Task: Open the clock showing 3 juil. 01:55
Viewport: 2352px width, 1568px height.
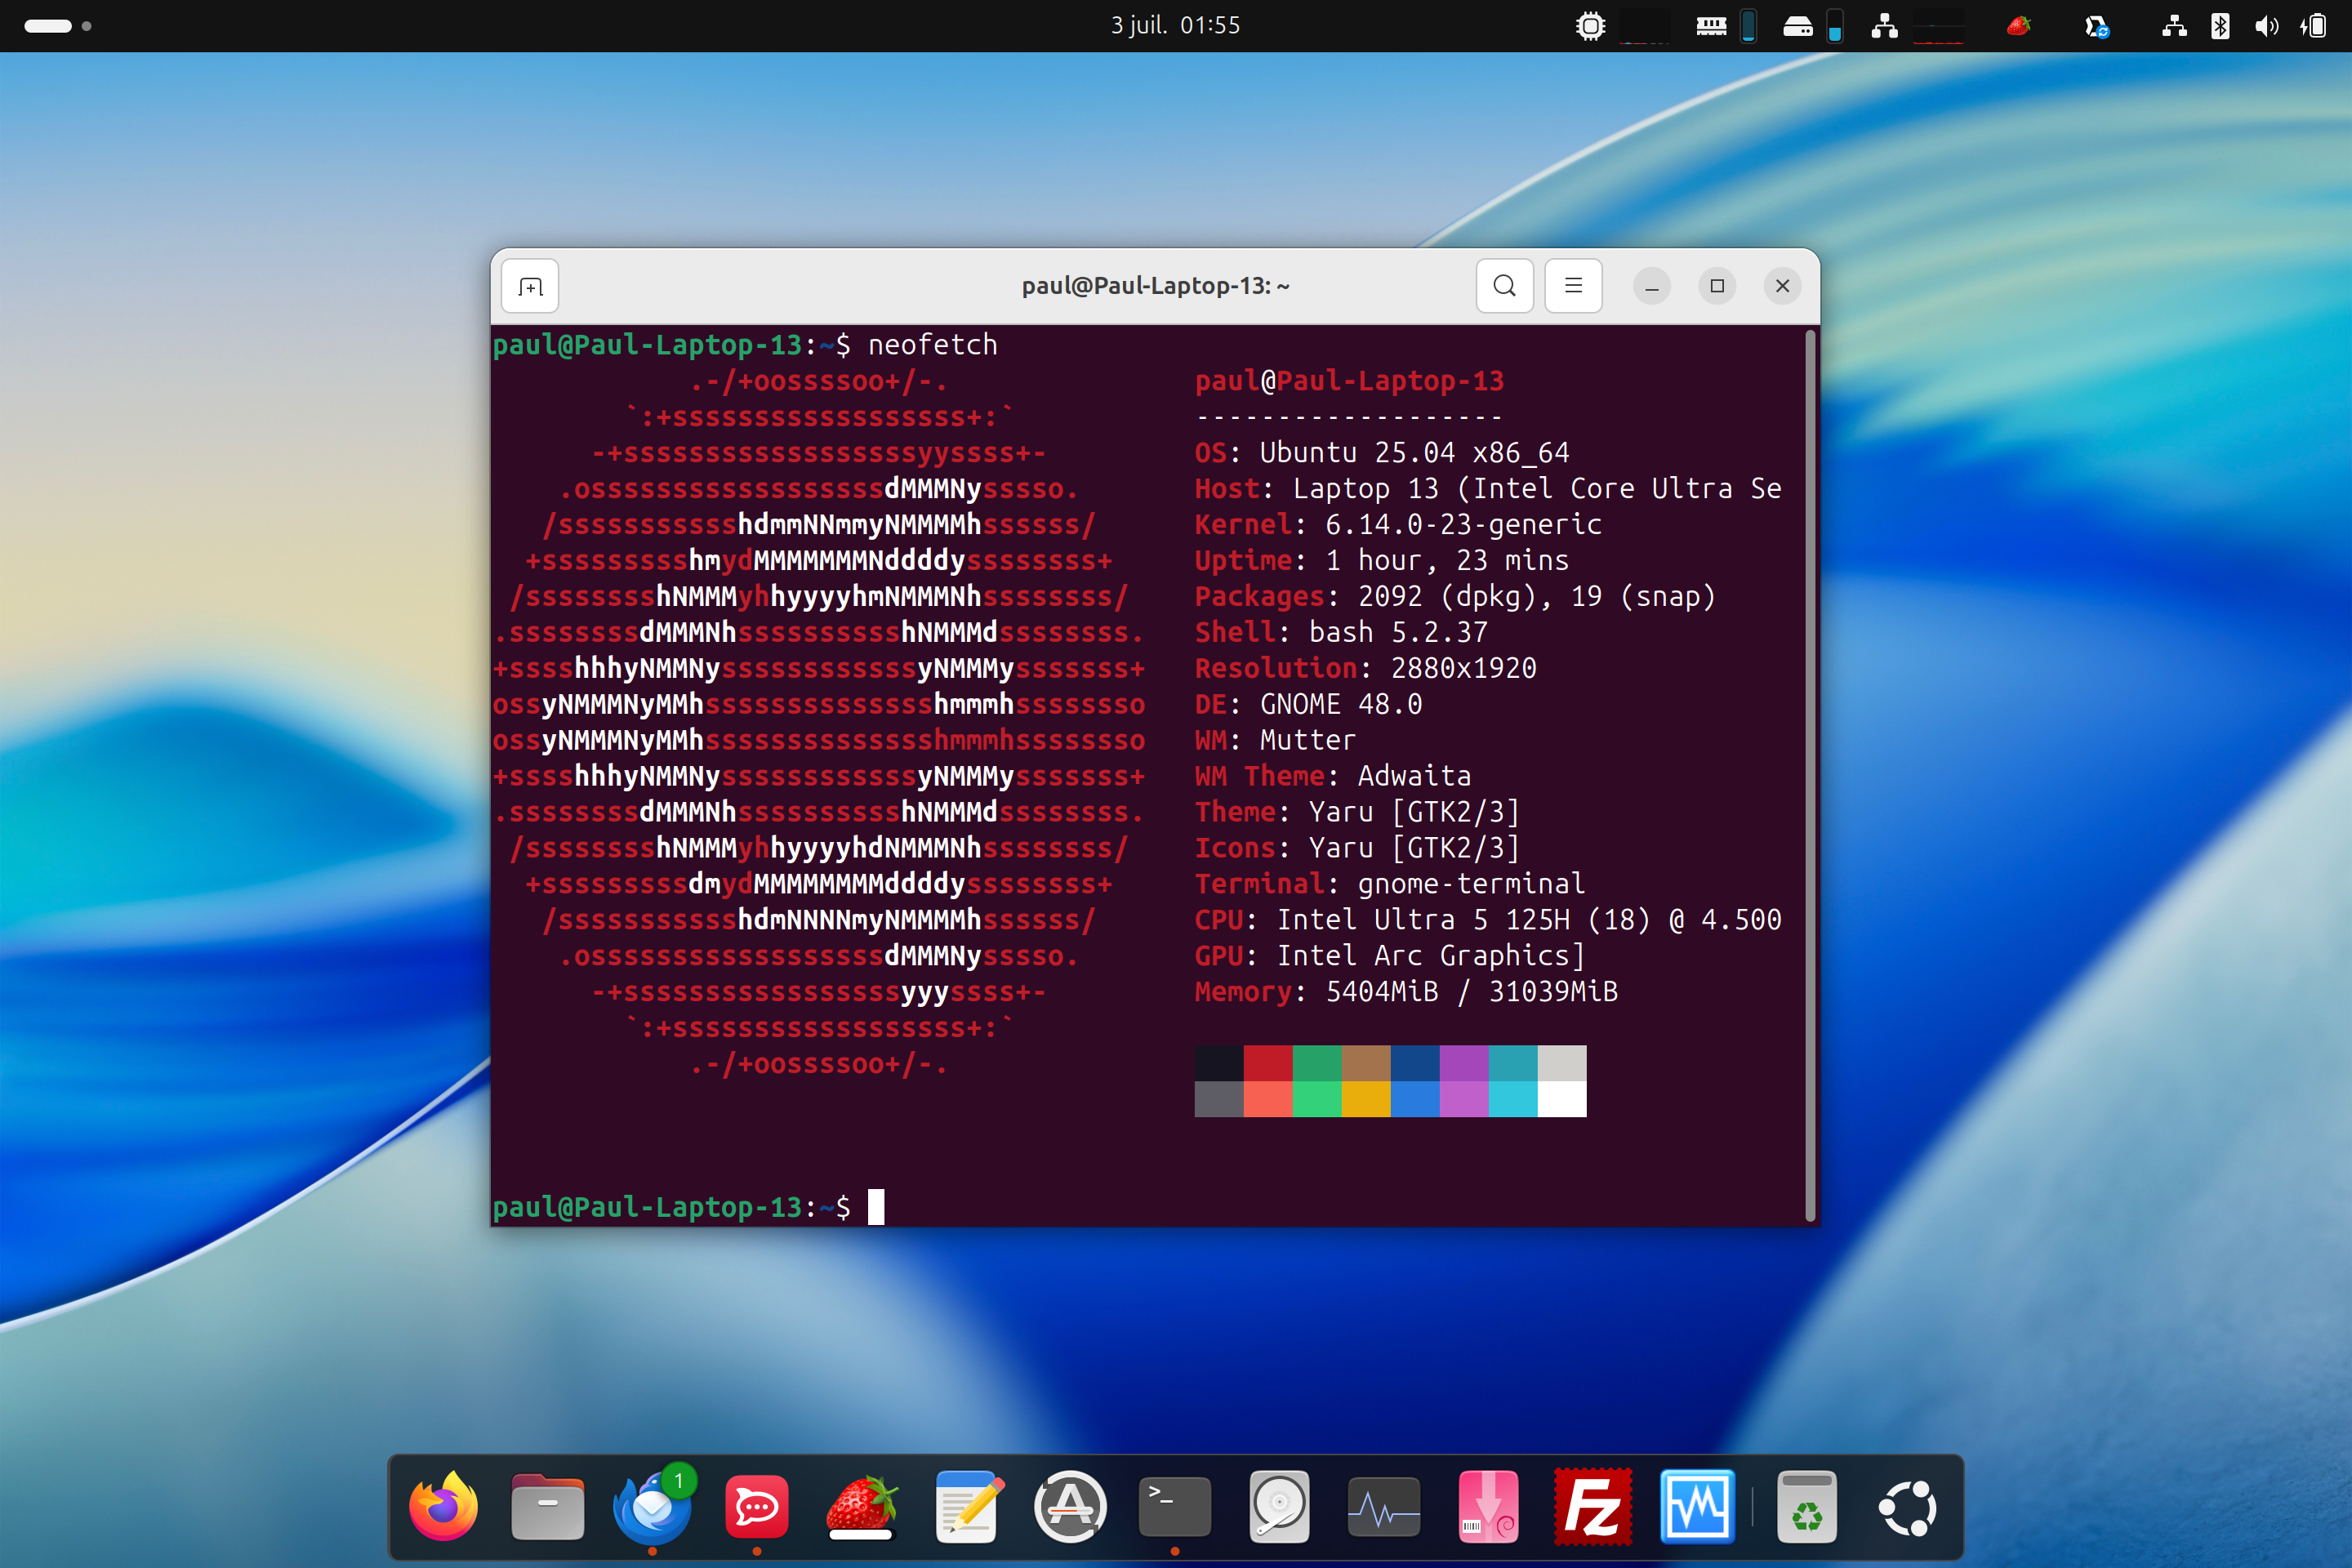Action: [x=1175, y=25]
